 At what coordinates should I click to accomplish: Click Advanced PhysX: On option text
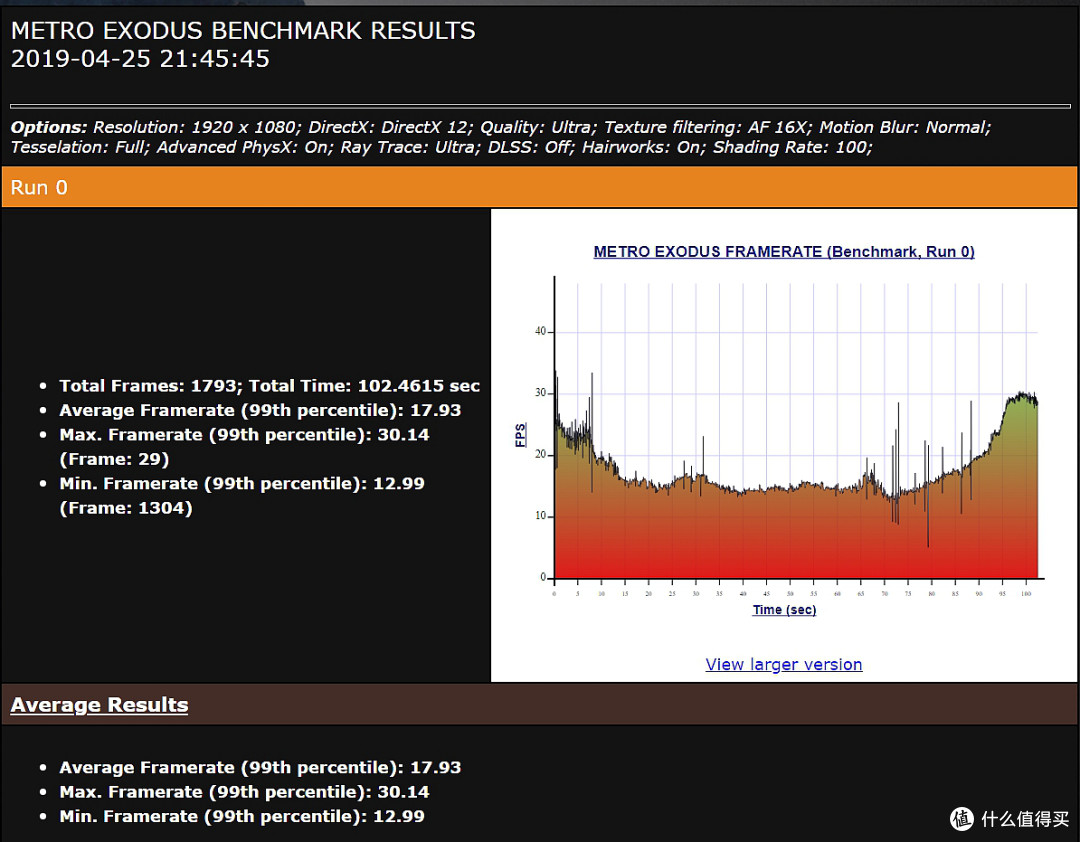[x=245, y=147]
